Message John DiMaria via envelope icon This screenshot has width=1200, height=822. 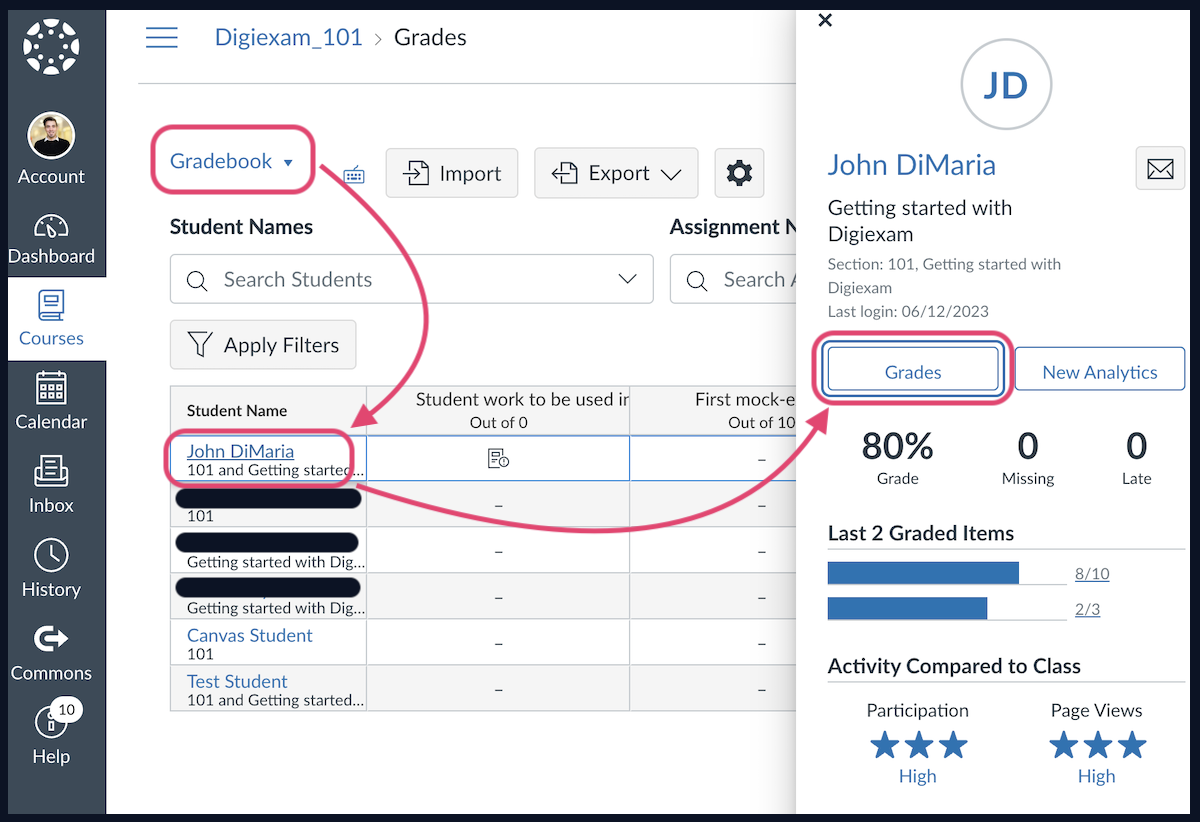[1160, 168]
